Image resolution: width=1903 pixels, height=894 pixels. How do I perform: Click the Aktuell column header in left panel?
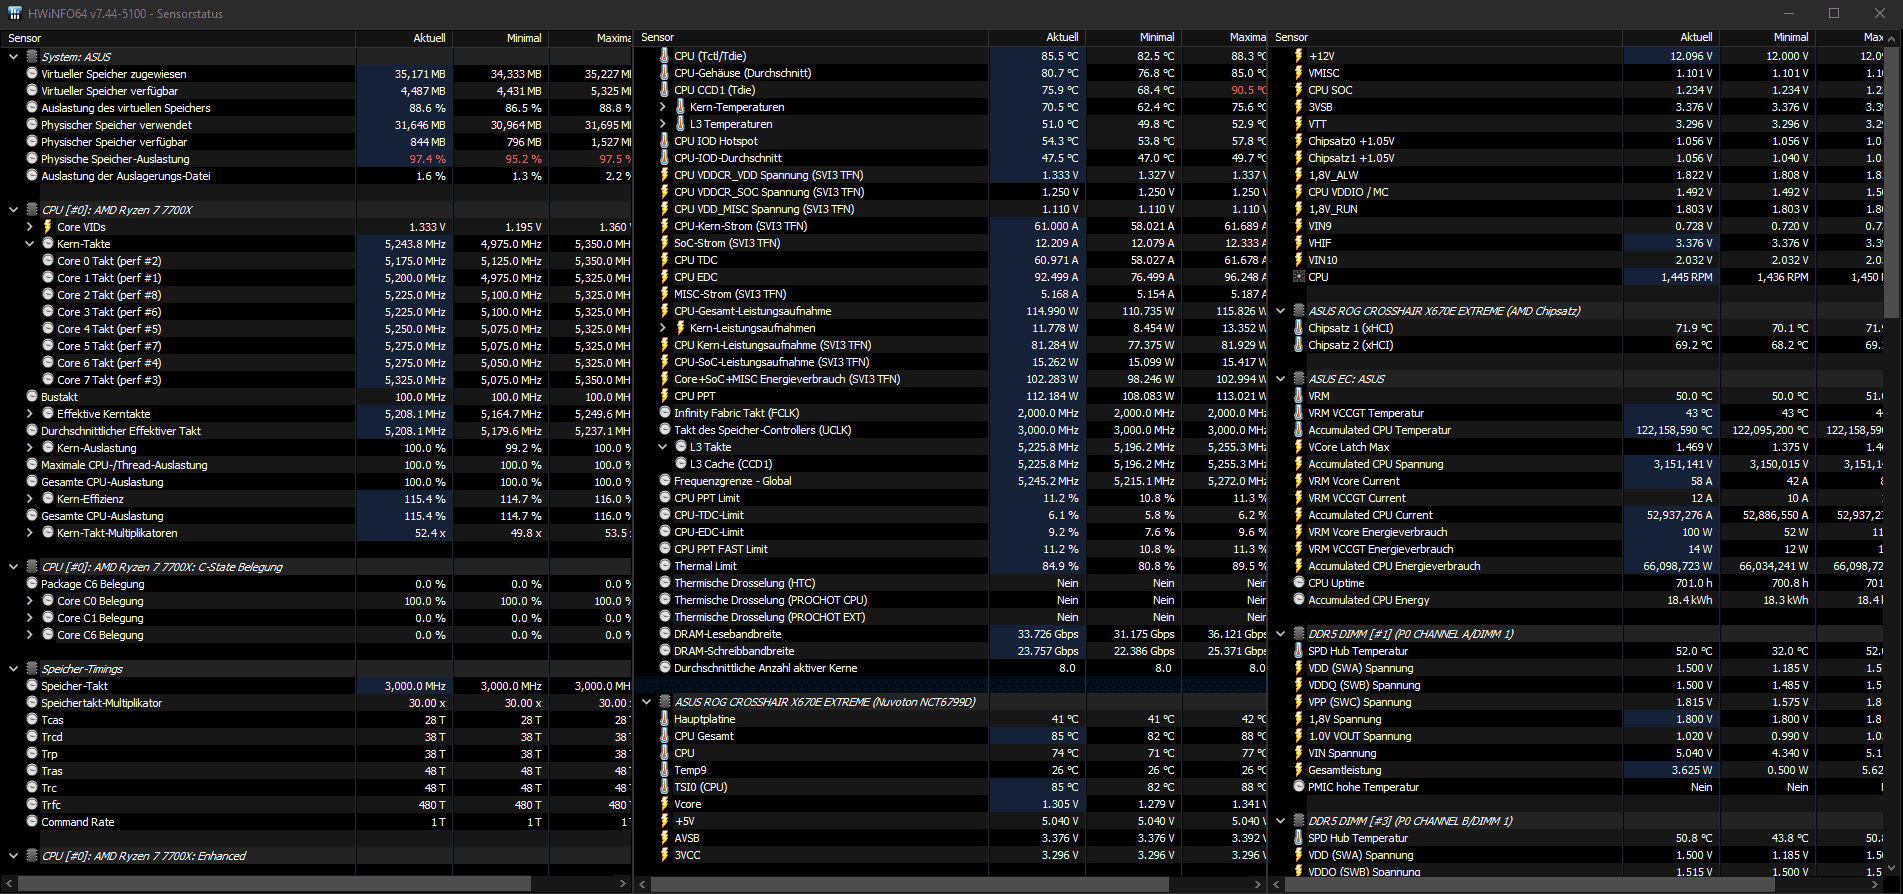click(404, 38)
